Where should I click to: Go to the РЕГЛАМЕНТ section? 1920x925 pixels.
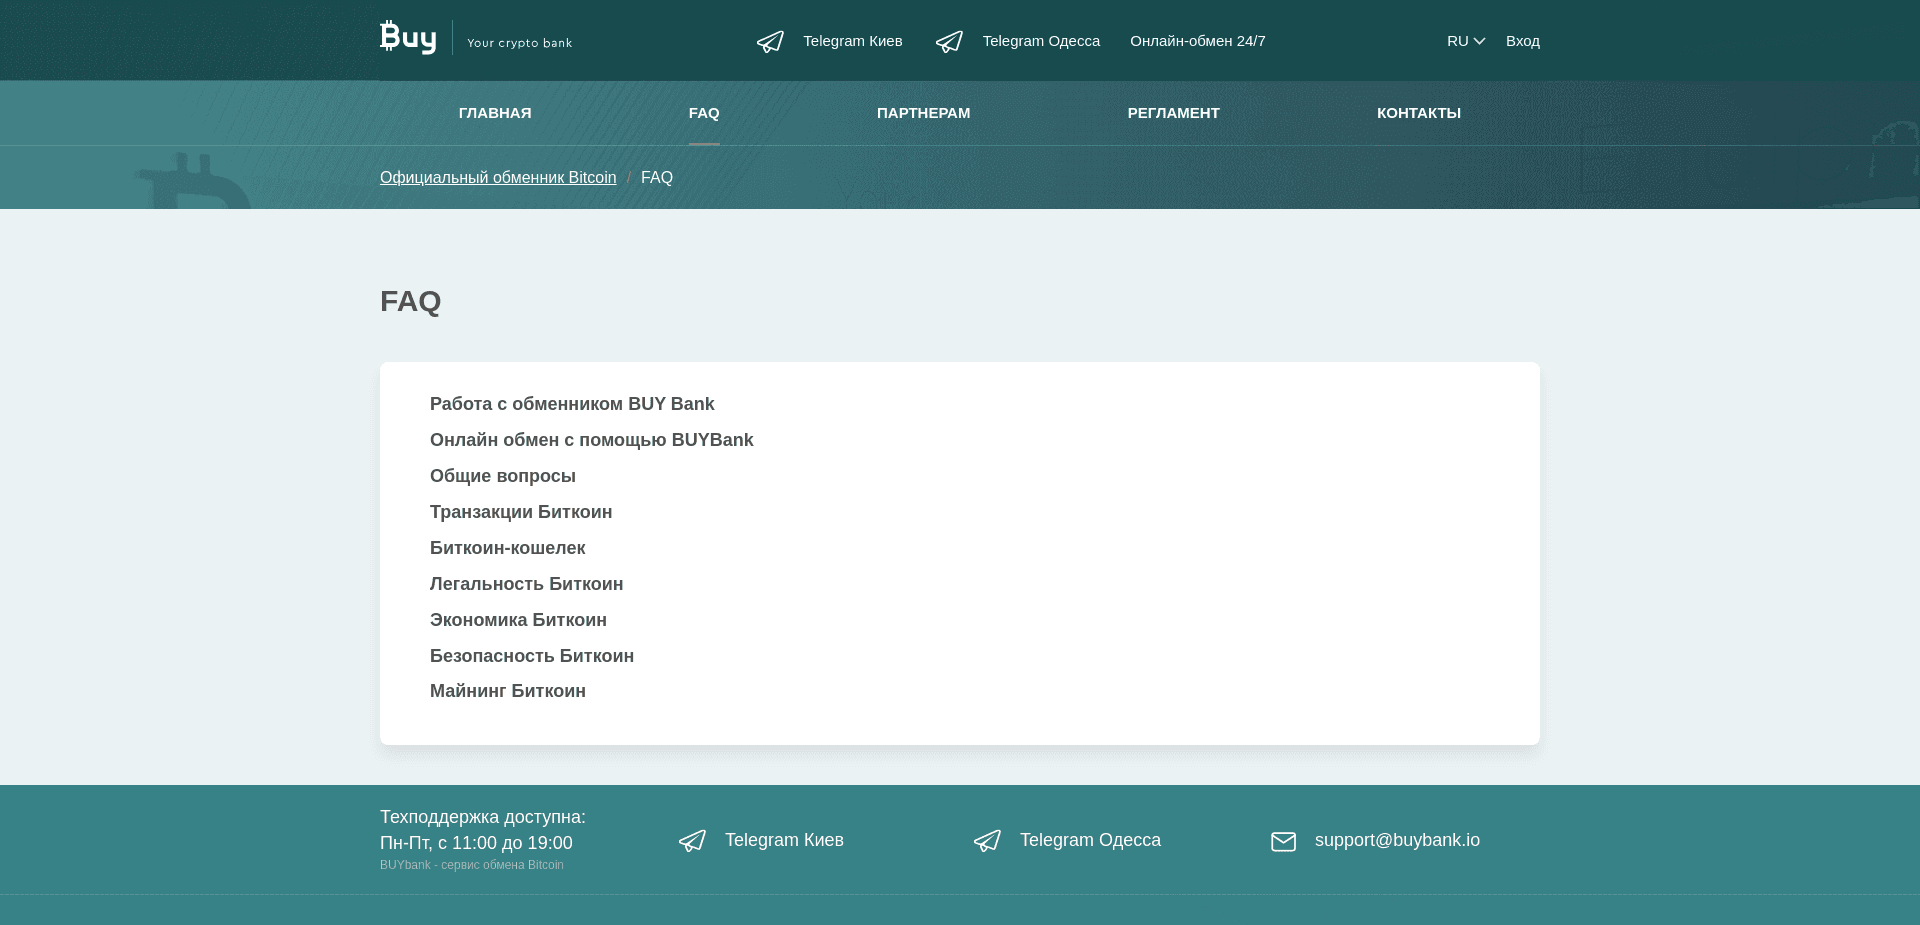[1173, 113]
